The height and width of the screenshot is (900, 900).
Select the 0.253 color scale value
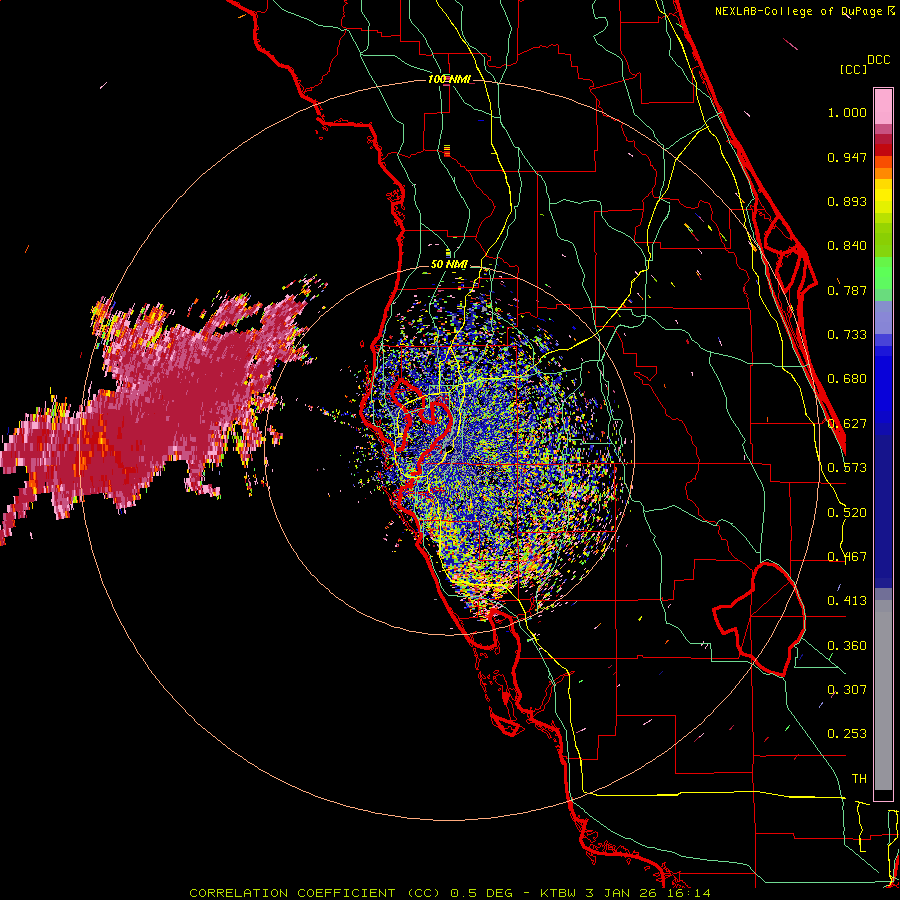(x=847, y=734)
